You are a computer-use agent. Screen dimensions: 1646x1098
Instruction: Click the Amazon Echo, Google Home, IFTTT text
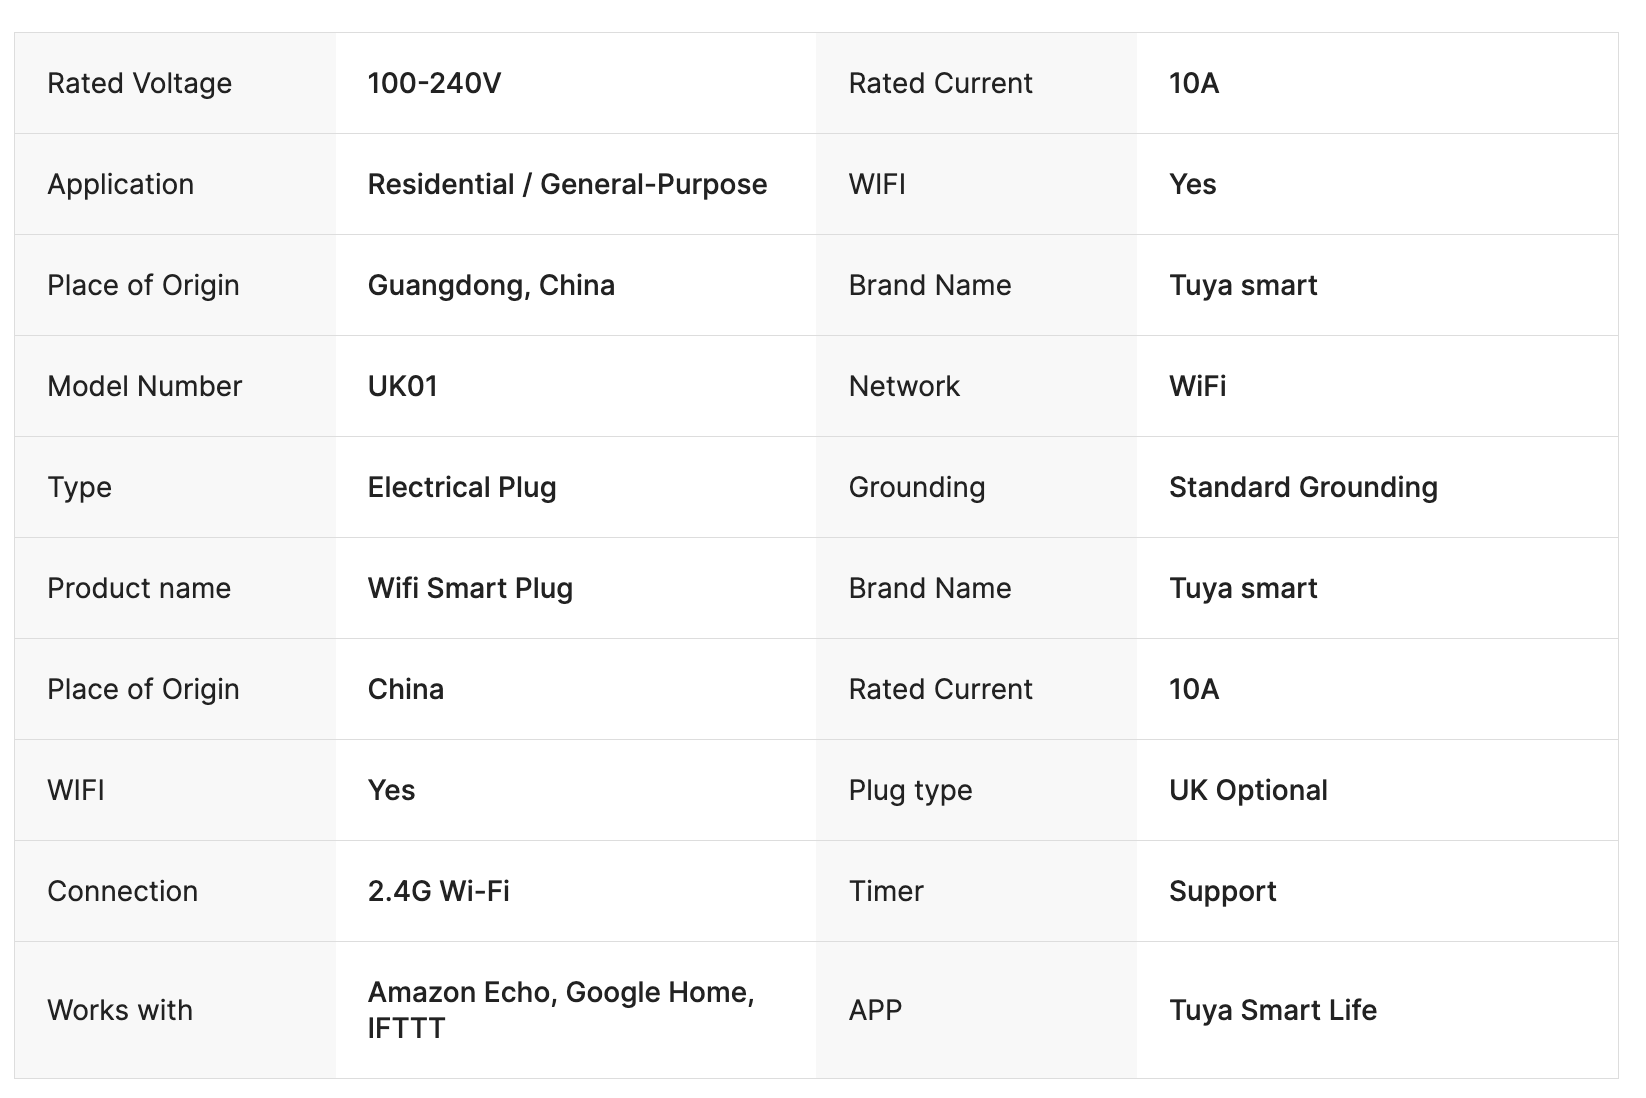[560, 1010]
